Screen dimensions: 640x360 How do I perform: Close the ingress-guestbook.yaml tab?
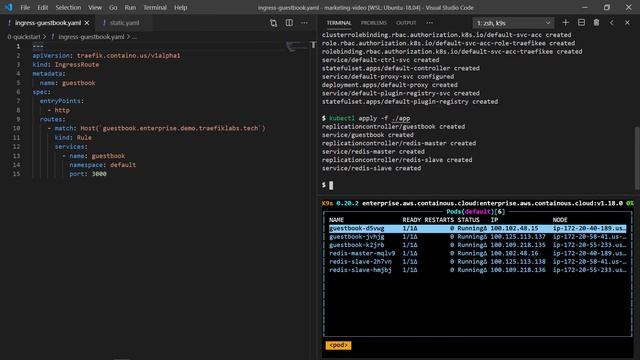point(87,23)
